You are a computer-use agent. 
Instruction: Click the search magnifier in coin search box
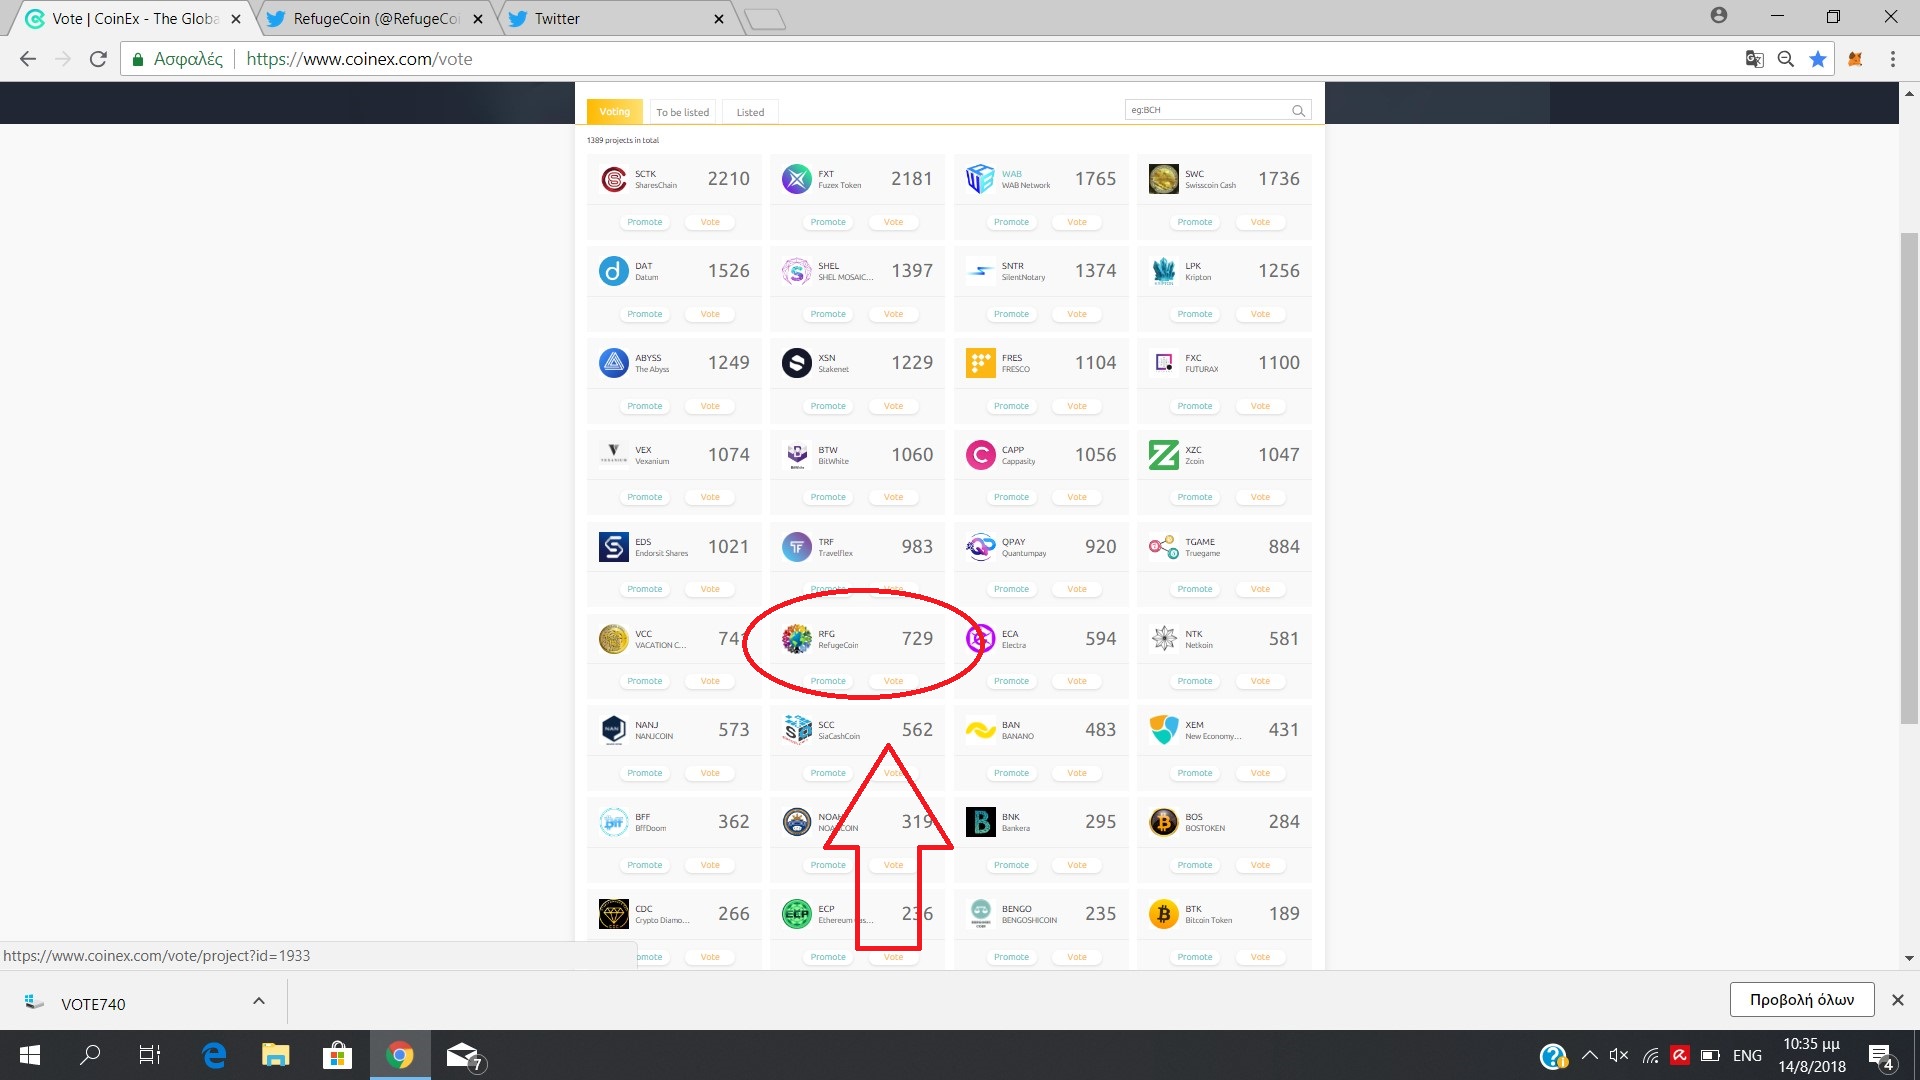click(x=1298, y=111)
